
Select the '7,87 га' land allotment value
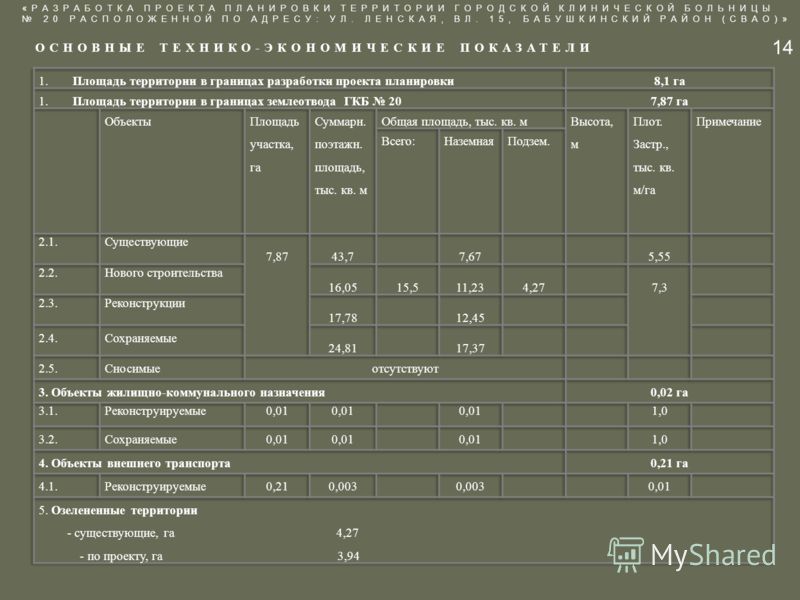point(669,102)
